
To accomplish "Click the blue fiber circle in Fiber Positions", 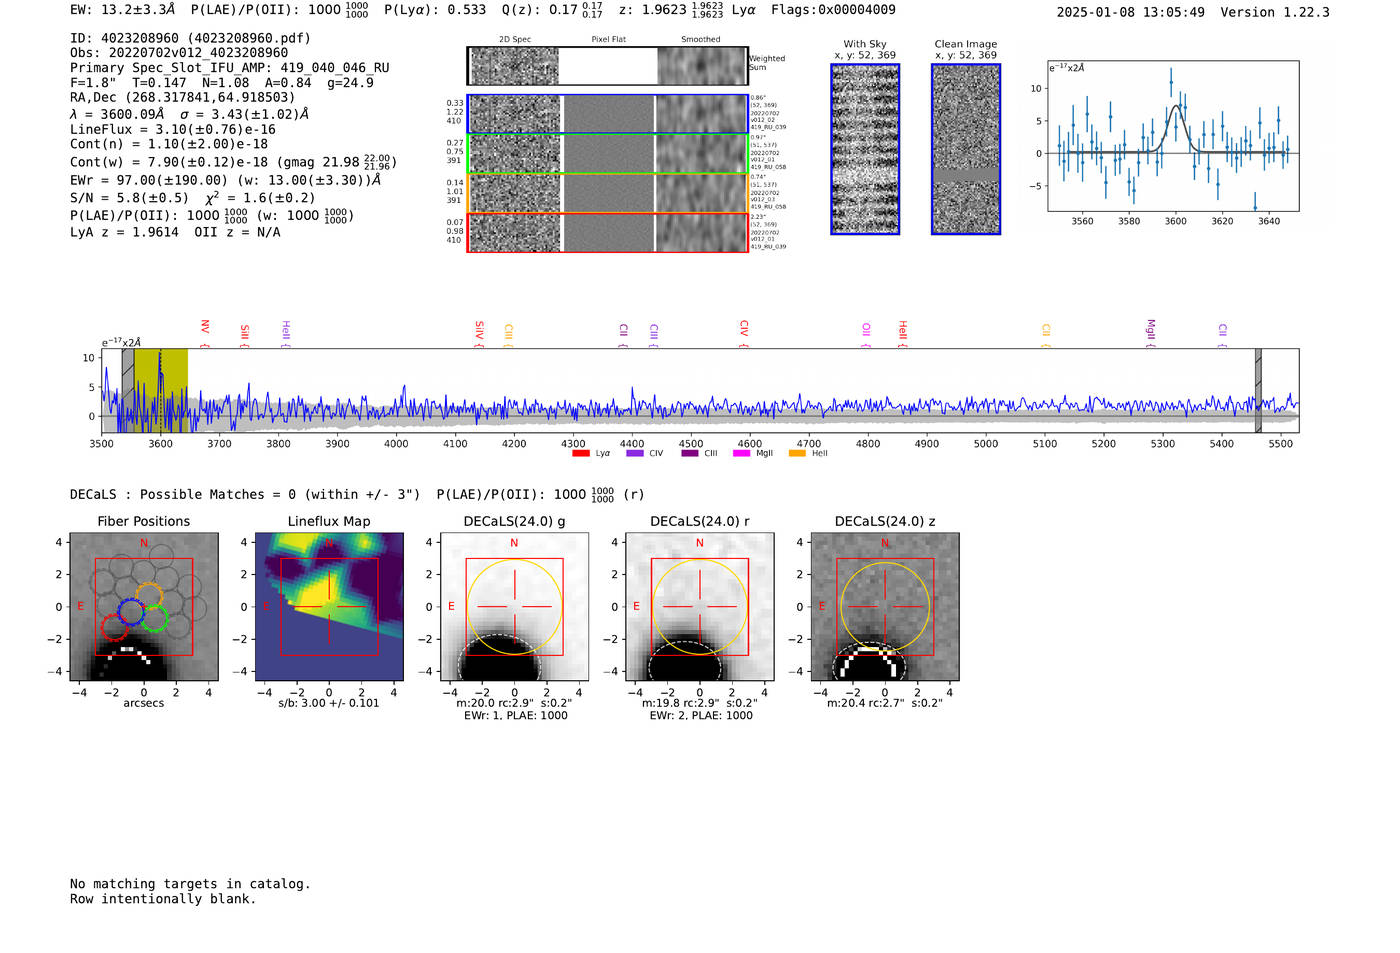I will (x=132, y=611).
